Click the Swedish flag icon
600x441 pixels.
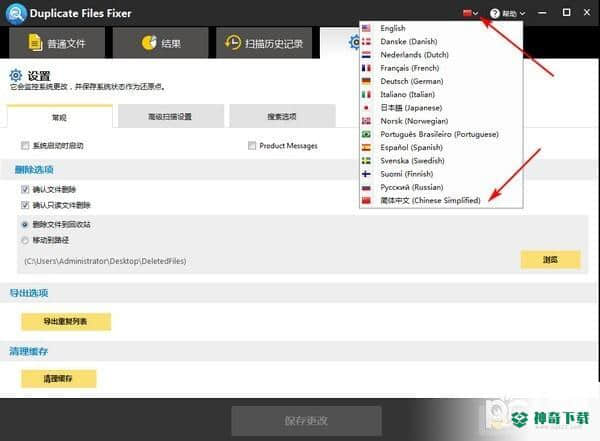click(x=366, y=161)
